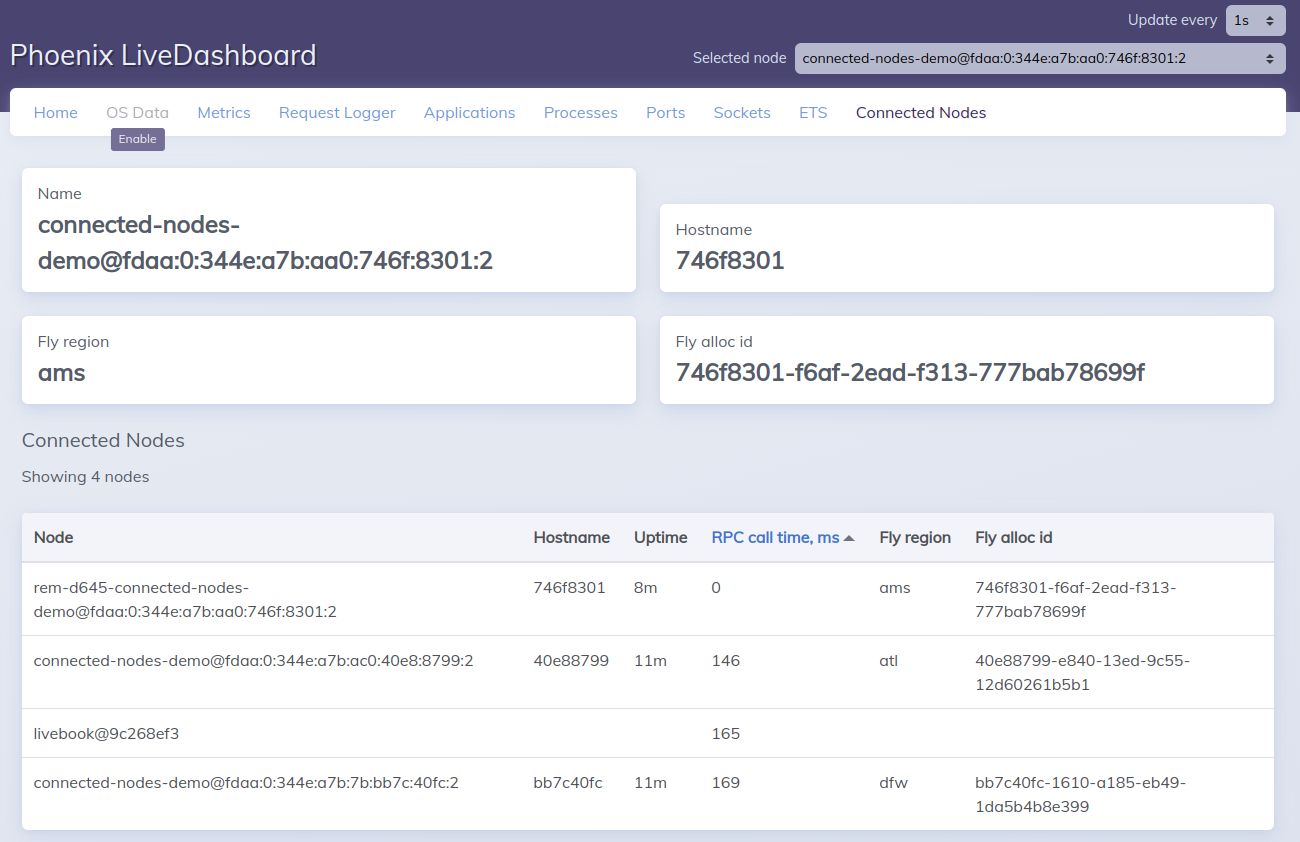Open the Processes tab
Screen dimensions: 1300x842
pyautogui.click(x=580, y=112)
